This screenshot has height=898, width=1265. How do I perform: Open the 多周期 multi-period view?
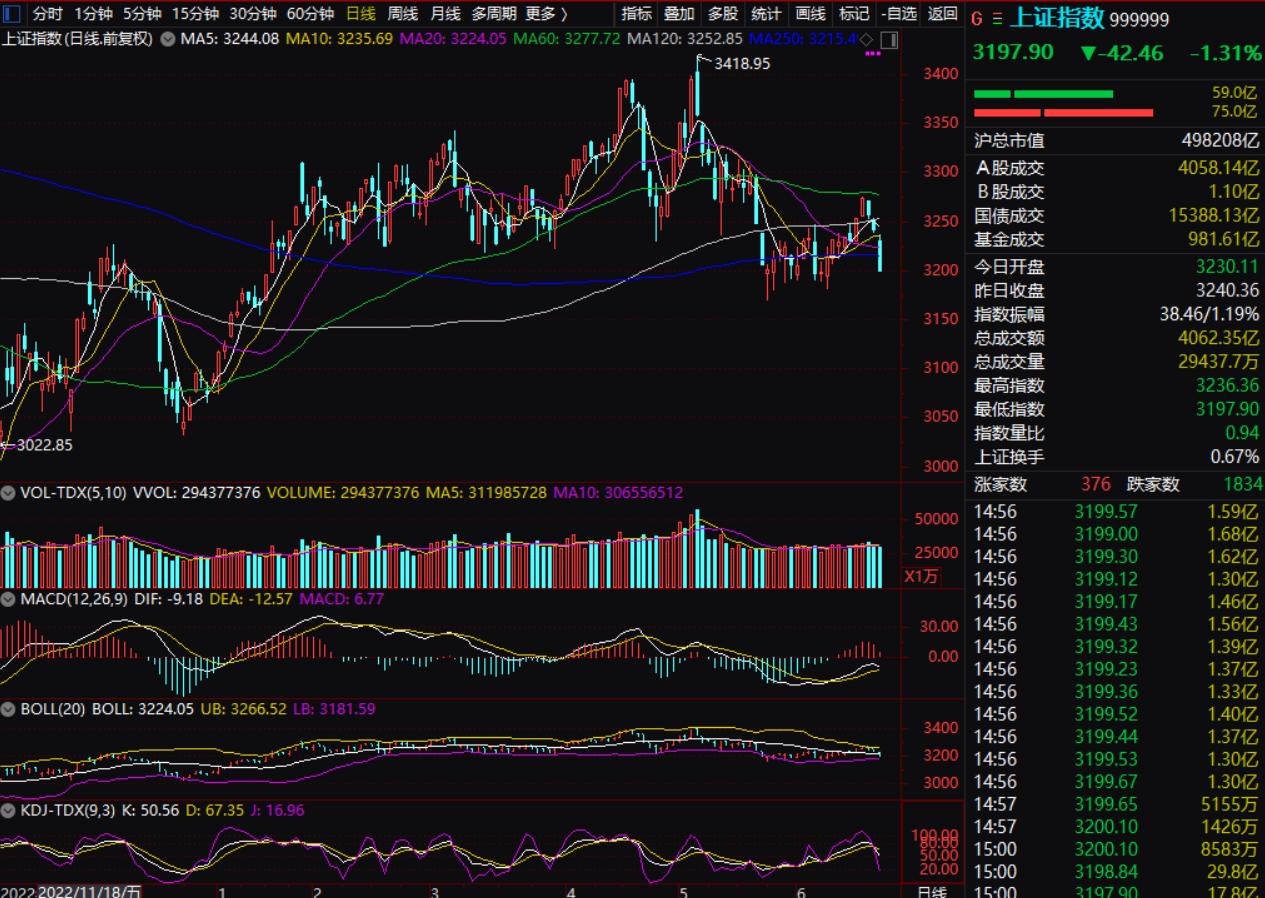[x=494, y=14]
